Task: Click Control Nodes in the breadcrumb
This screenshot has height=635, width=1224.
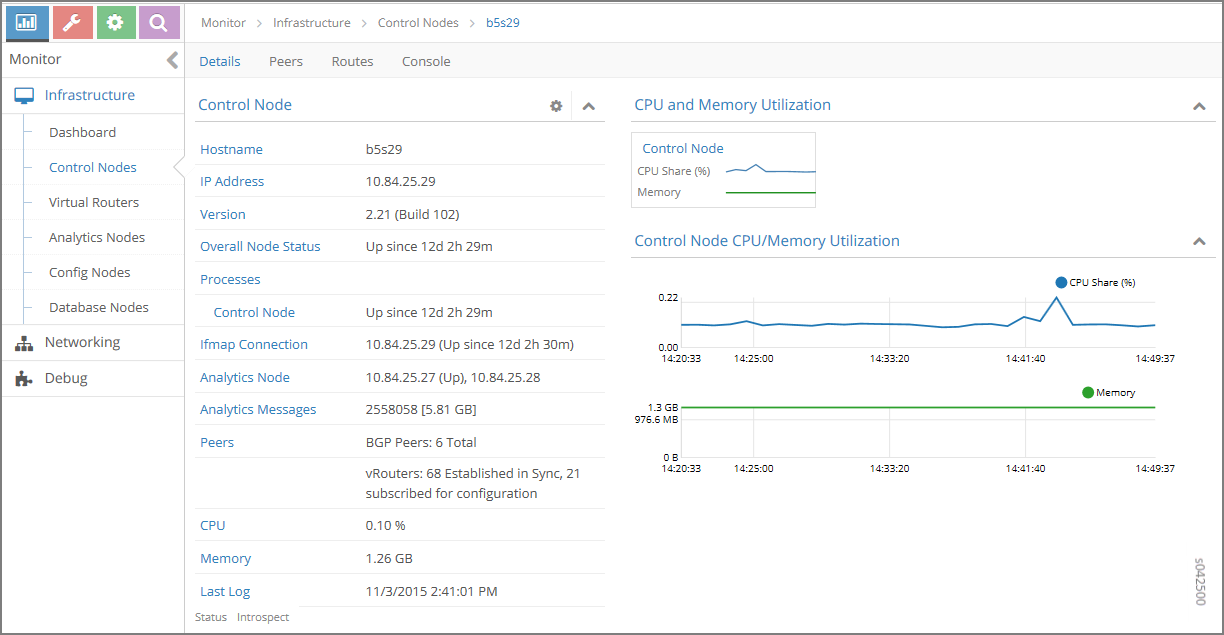Action: (418, 22)
